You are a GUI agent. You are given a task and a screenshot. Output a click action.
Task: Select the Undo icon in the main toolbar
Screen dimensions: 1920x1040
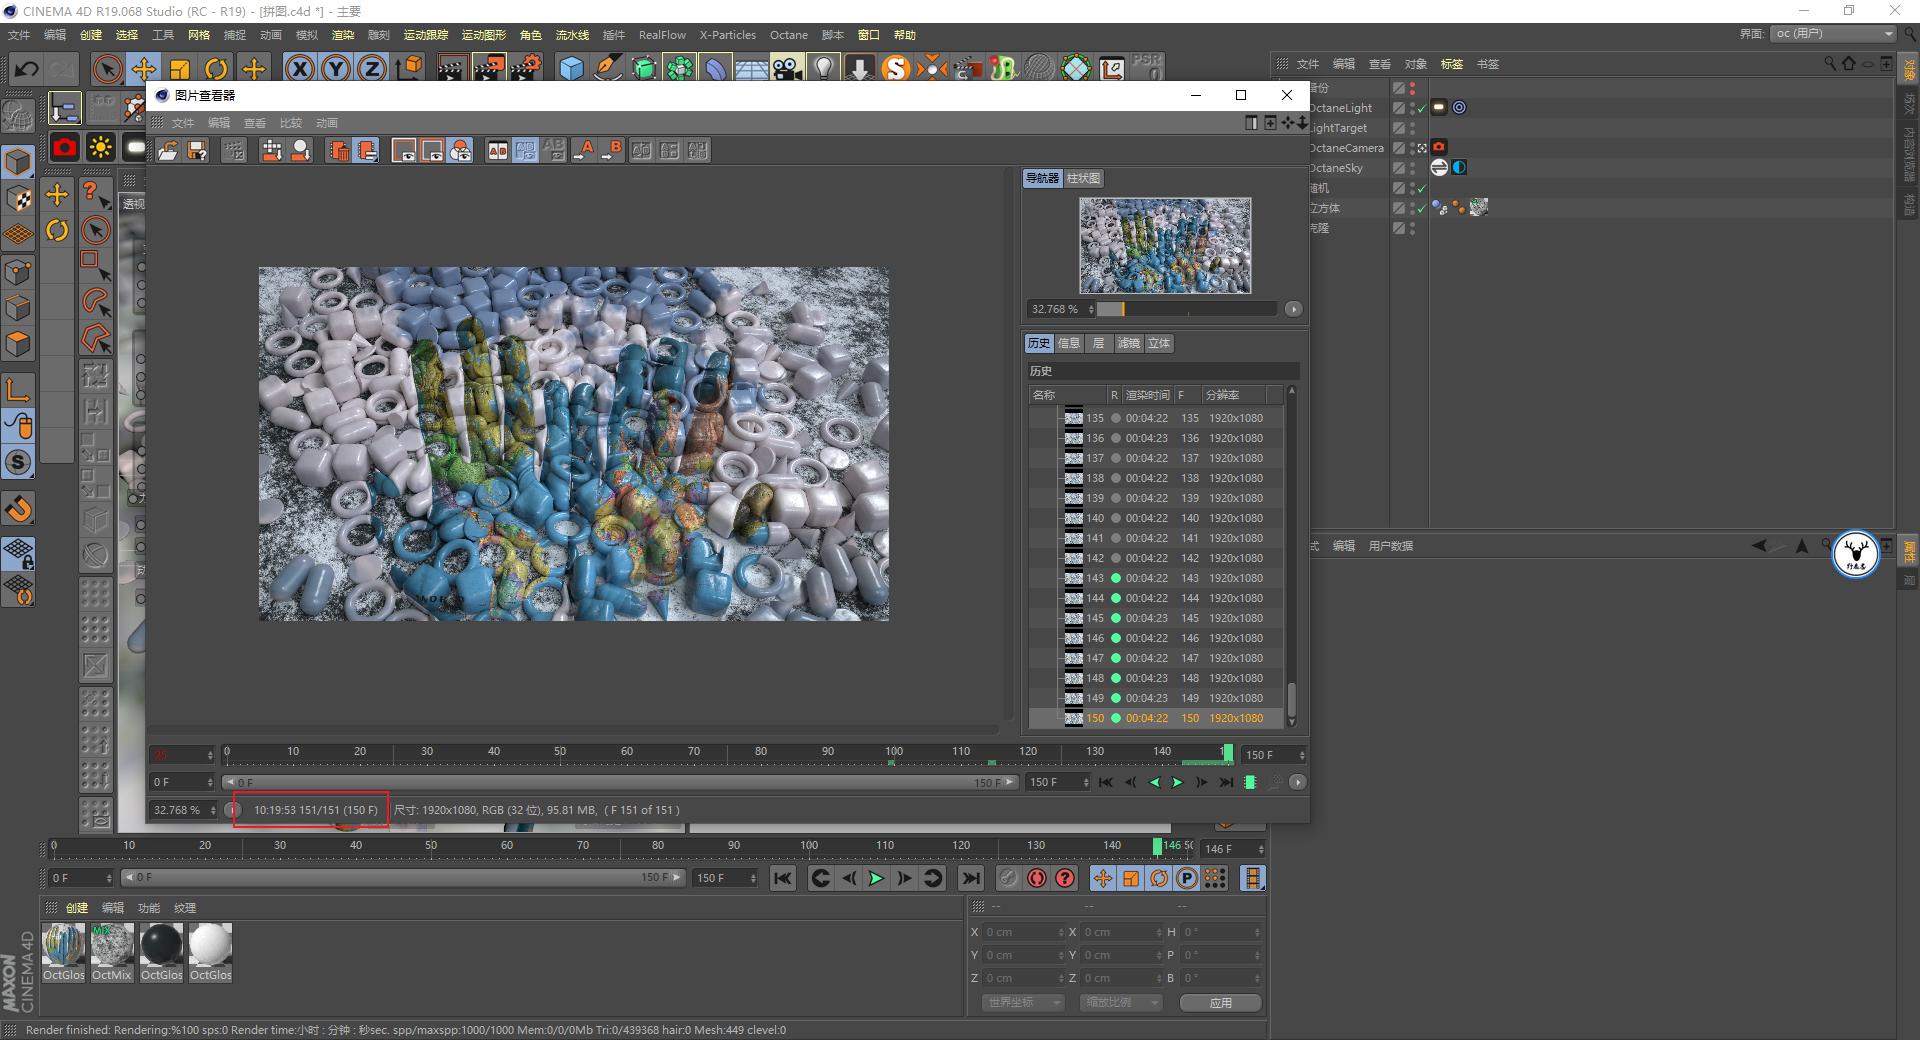[27, 68]
